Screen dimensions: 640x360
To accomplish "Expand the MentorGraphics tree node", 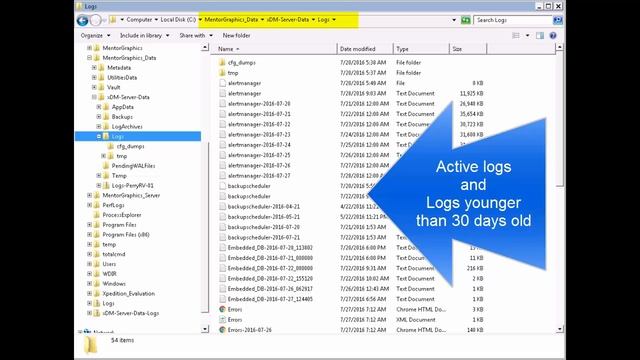I will [x=89, y=48].
